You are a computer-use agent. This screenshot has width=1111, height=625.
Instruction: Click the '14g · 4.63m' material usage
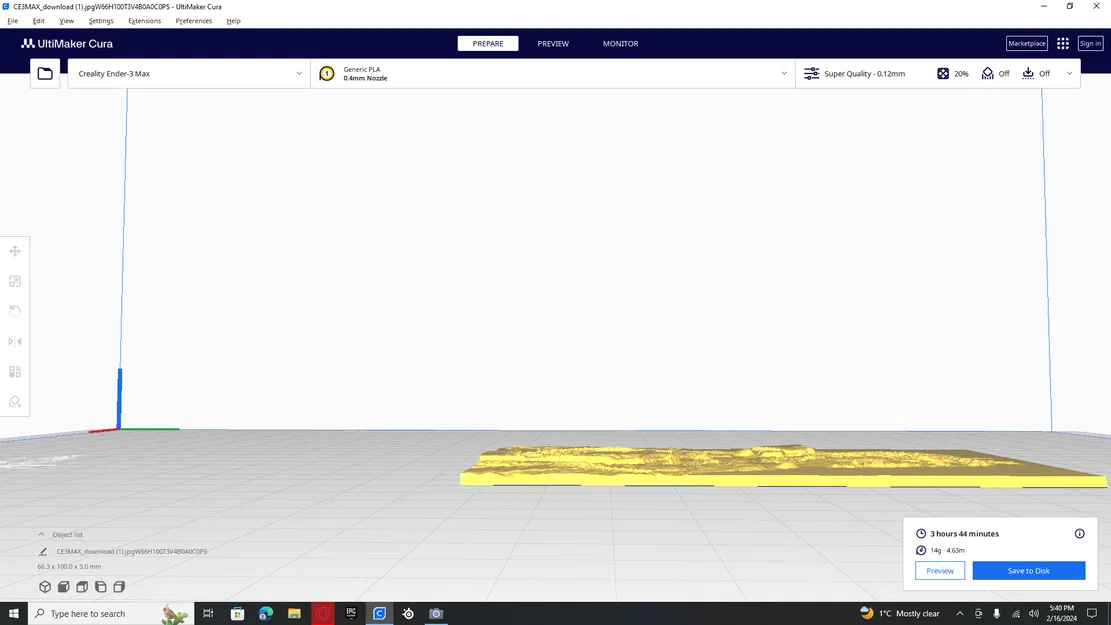[x=947, y=550]
